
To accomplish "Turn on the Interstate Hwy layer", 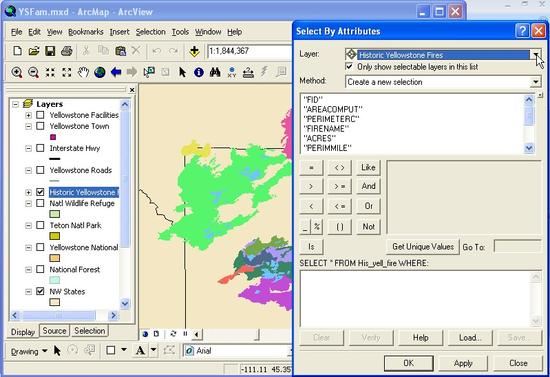I will pos(40,148).
